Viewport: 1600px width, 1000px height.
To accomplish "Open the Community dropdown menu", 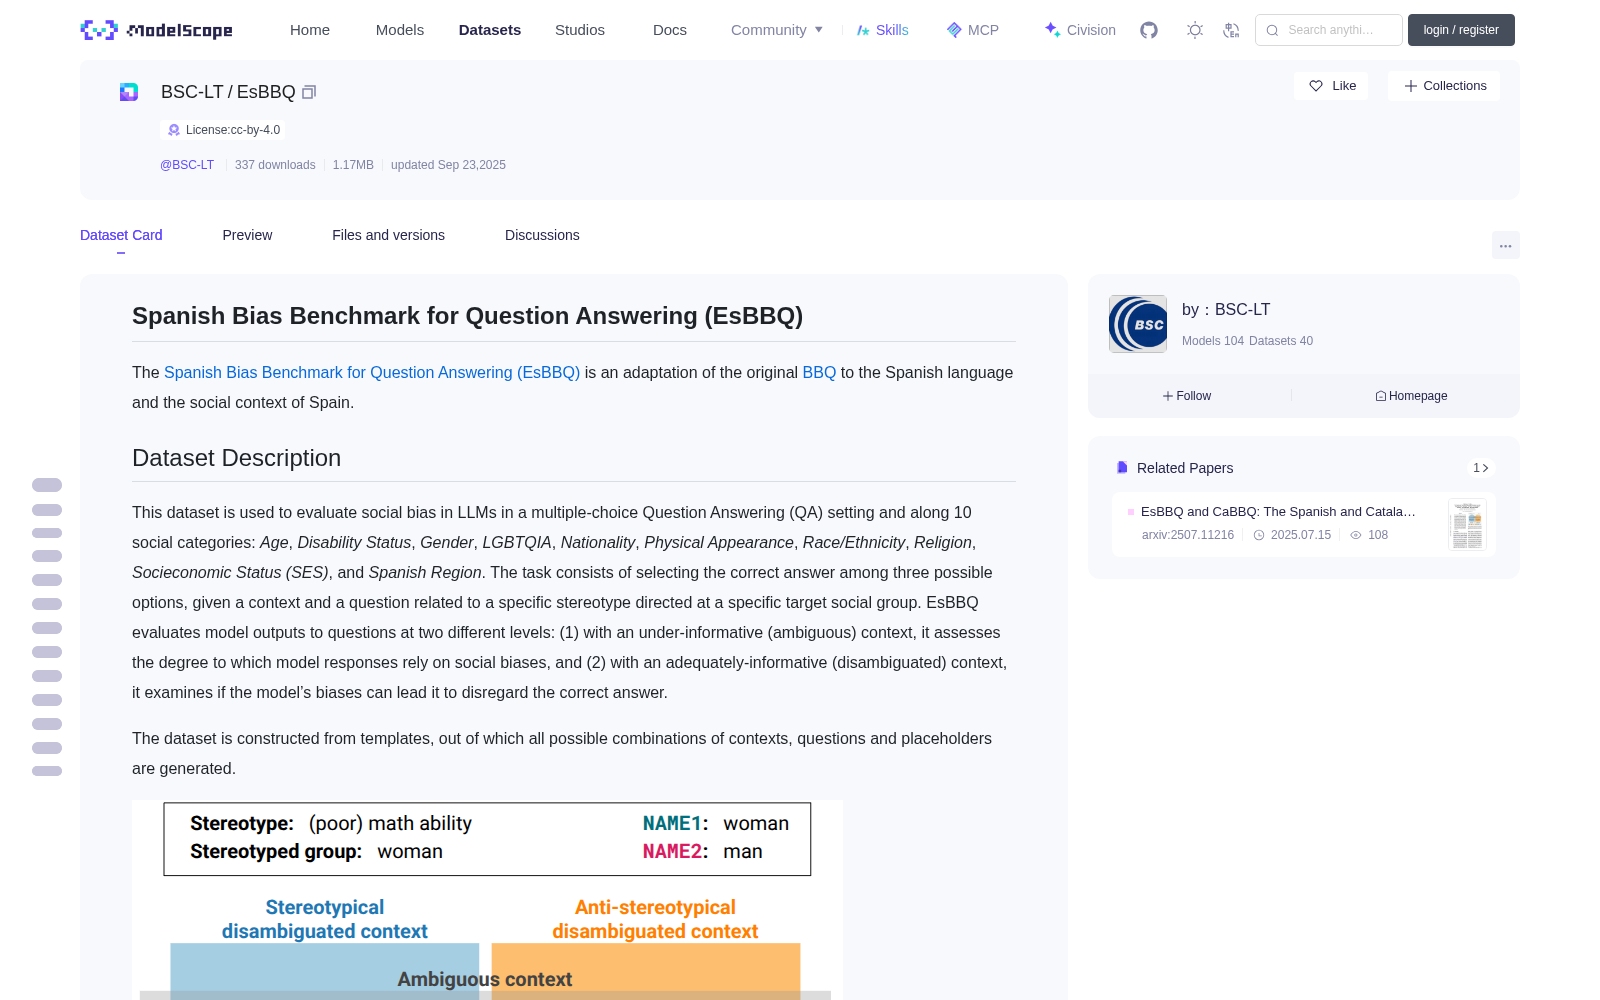I will point(777,30).
